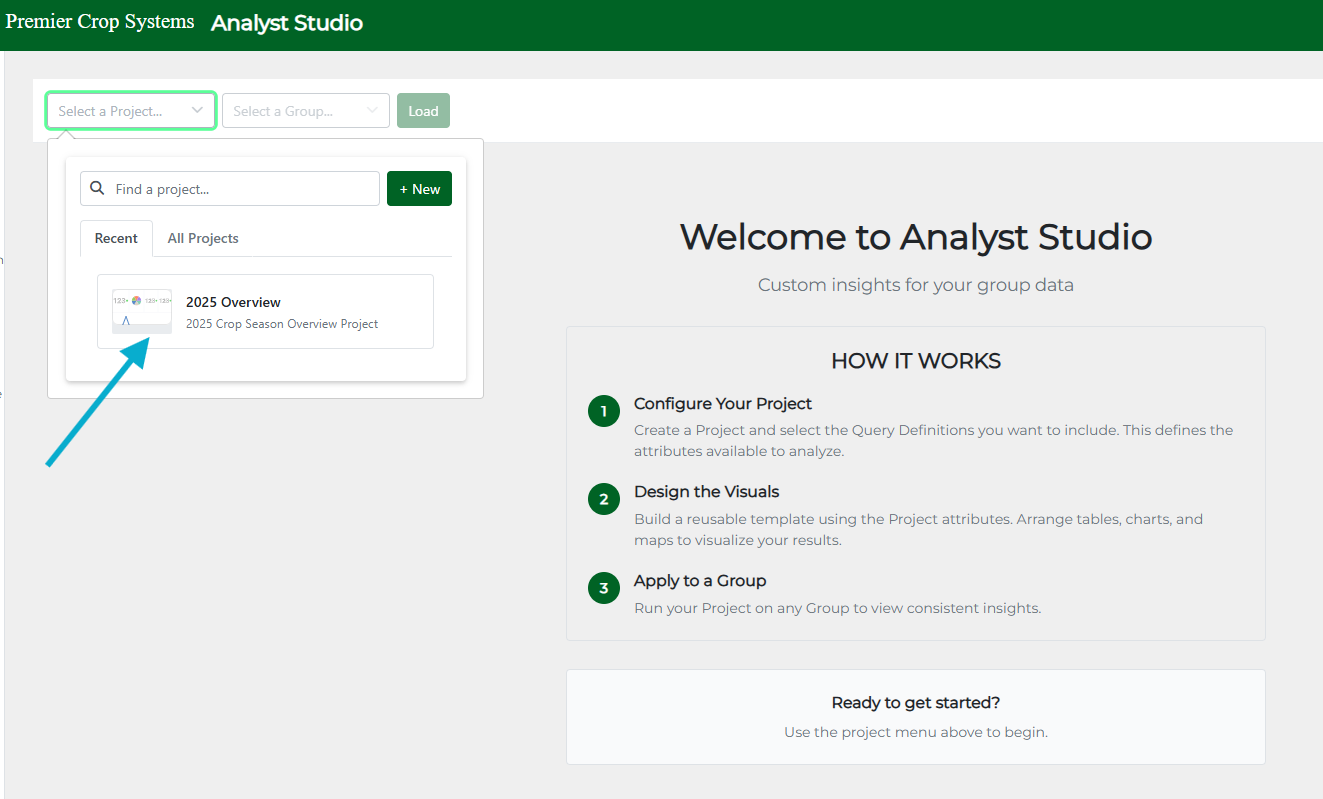Image resolution: width=1323 pixels, height=799 pixels.
Task: Click the step 2 numbered circle
Action: (604, 499)
